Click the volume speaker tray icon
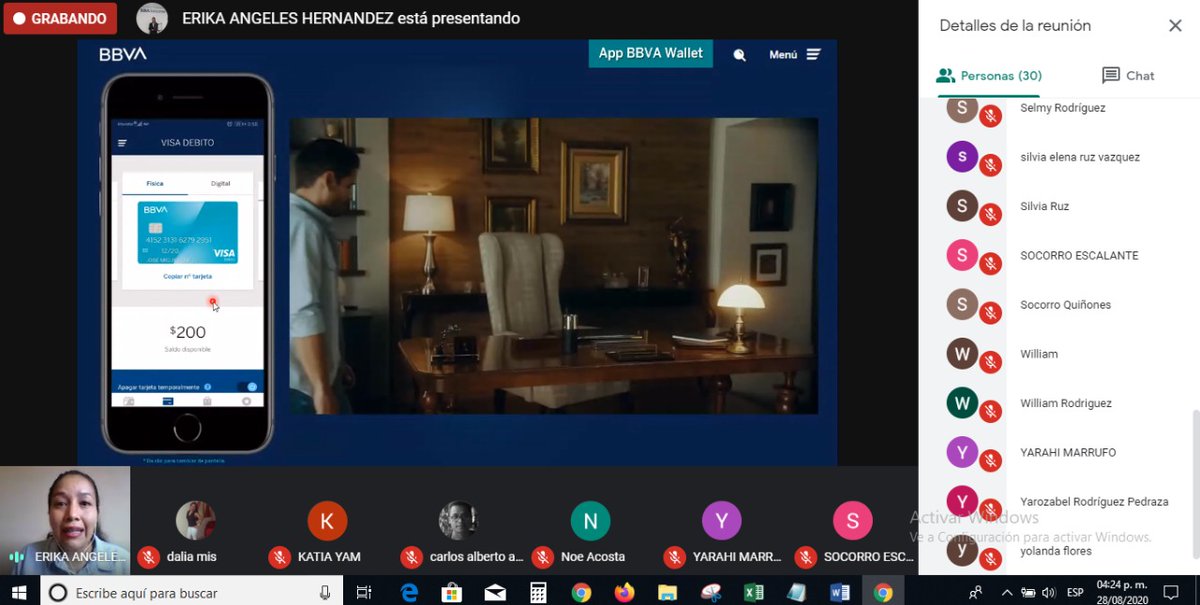This screenshot has height=605, width=1200. tap(1048, 593)
